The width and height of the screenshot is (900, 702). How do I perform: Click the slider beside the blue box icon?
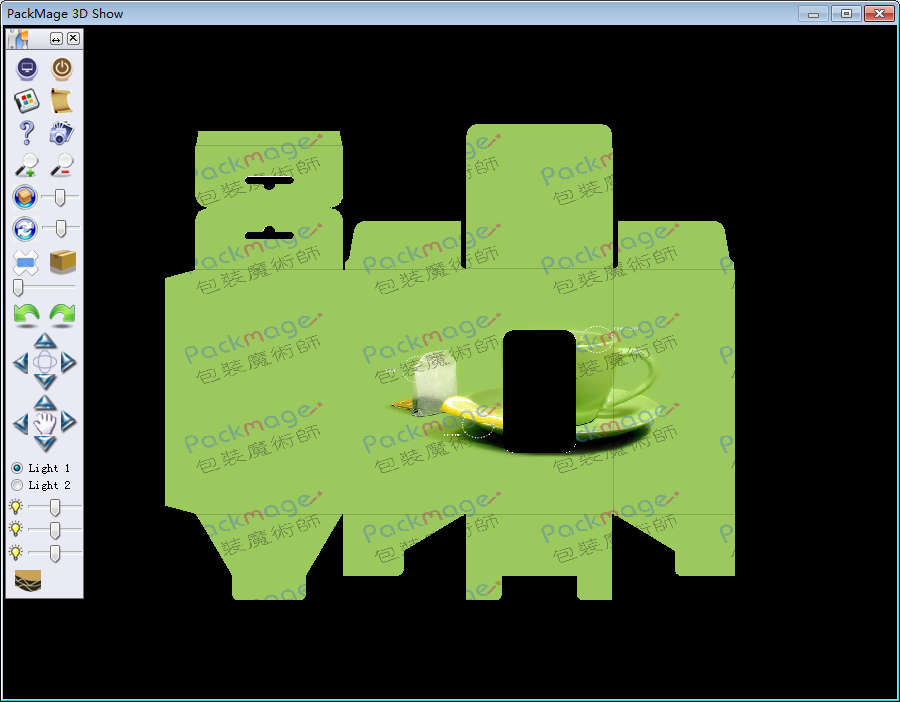click(x=60, y=197)
